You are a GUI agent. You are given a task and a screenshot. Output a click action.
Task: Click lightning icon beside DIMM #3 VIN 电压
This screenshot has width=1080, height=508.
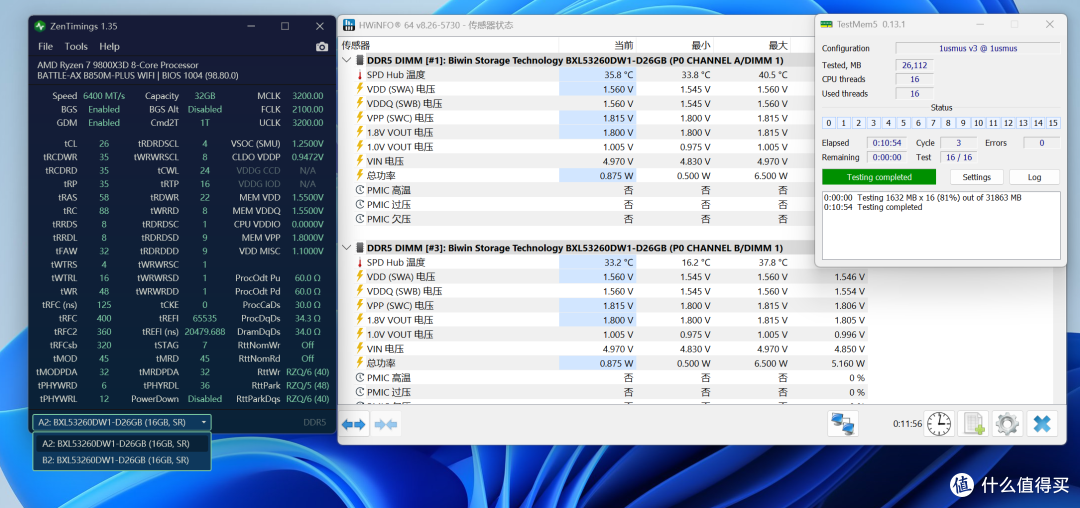click(360, 349)
